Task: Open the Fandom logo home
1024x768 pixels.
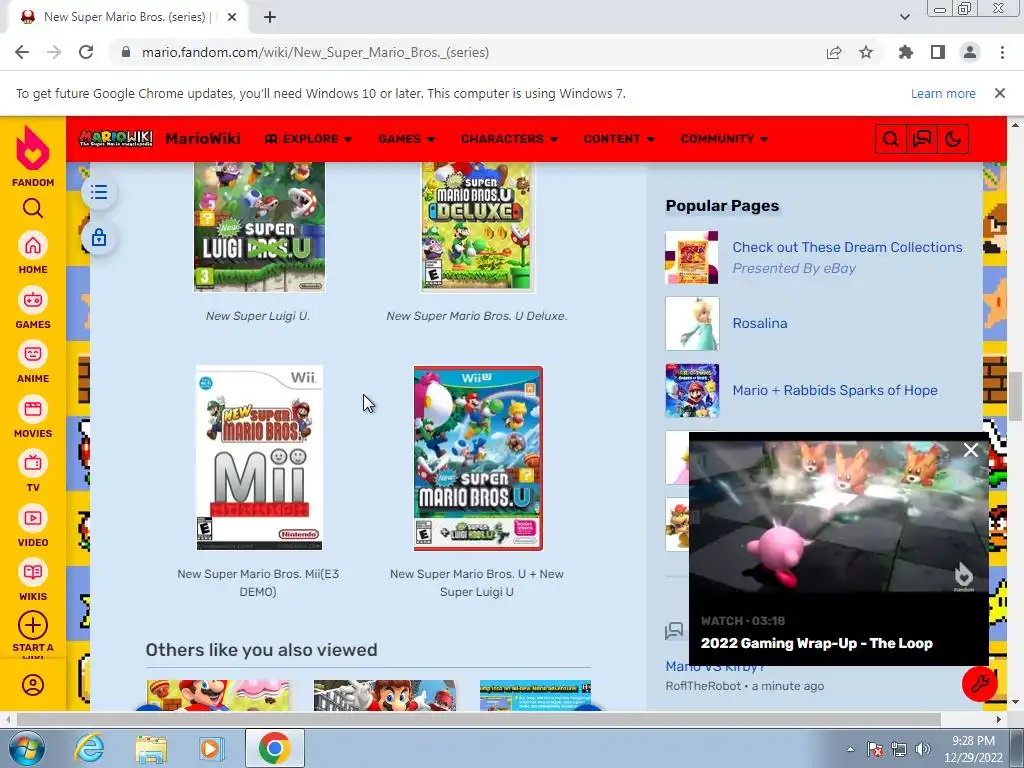Action: pyautogui.click(x=33, y=155)
